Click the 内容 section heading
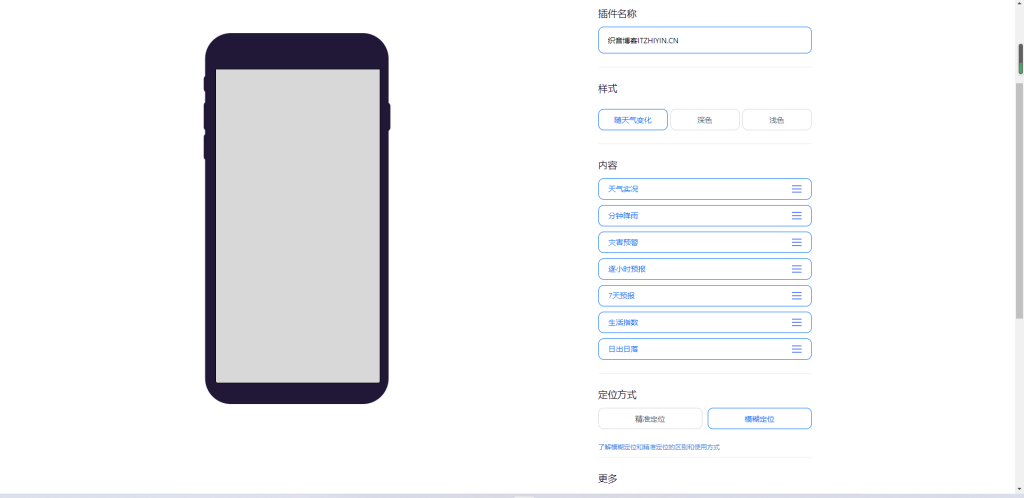 (607, 165)
